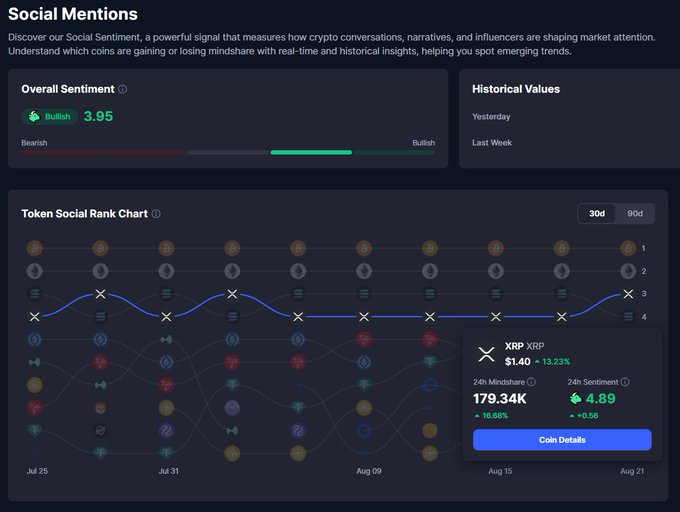Click the Aug 09 date label
Viewport: 680px width, 512px height.
369,471
